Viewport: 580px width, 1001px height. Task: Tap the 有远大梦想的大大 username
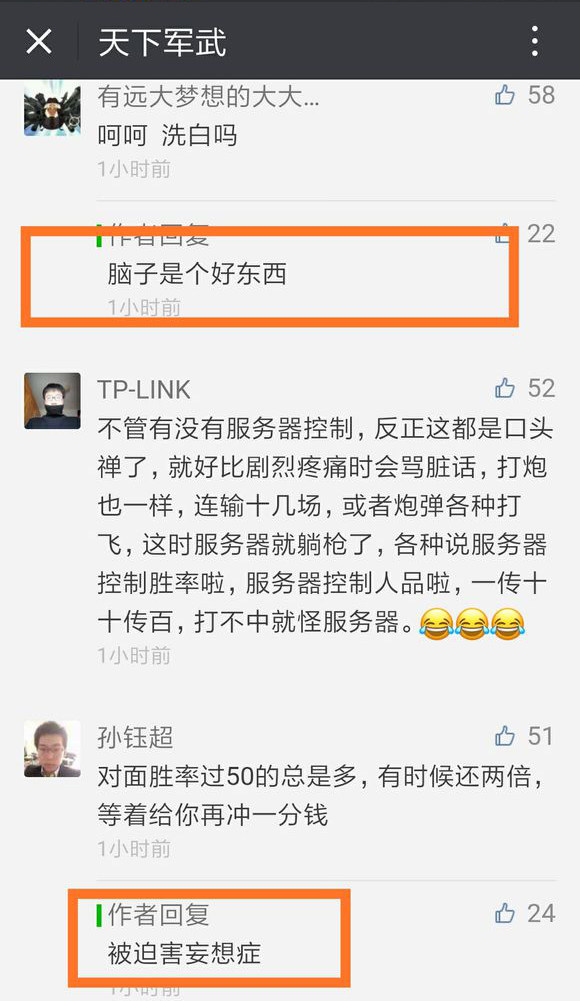(208, 96)
